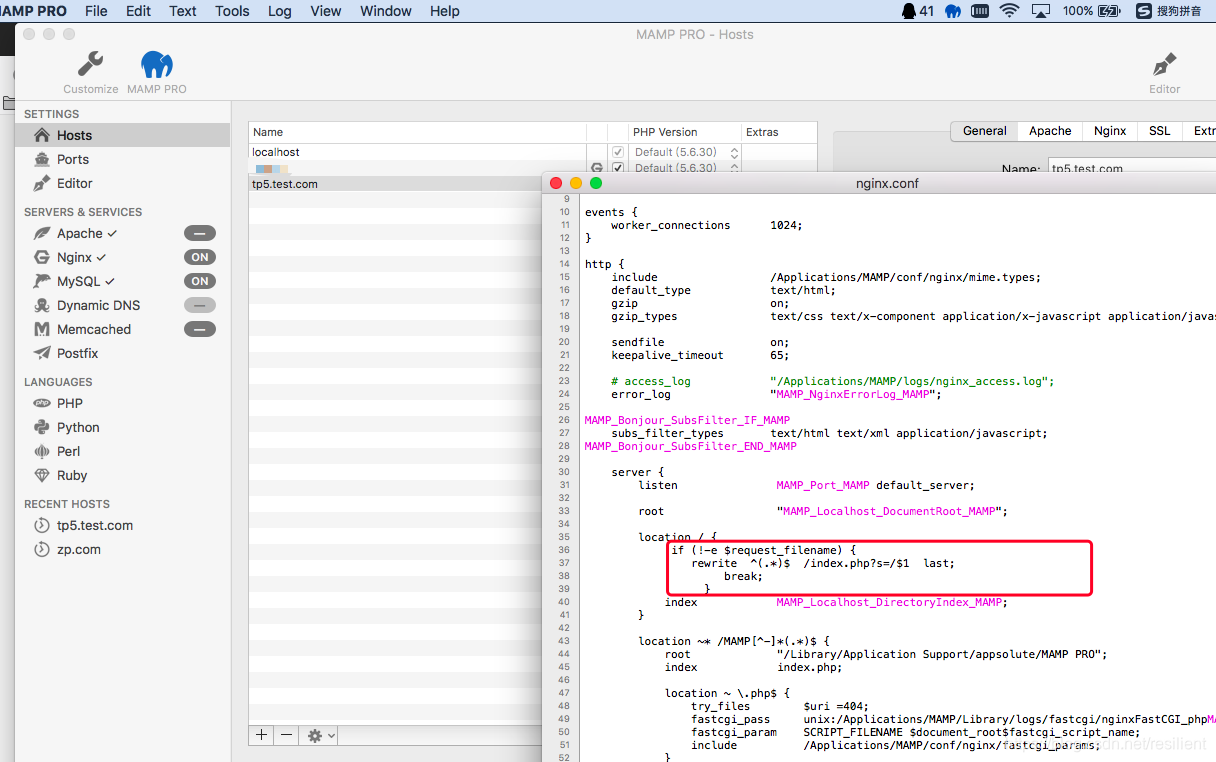Open the File menu
The height and width of the screenshot is (762, 1216).
coord(96,11)
